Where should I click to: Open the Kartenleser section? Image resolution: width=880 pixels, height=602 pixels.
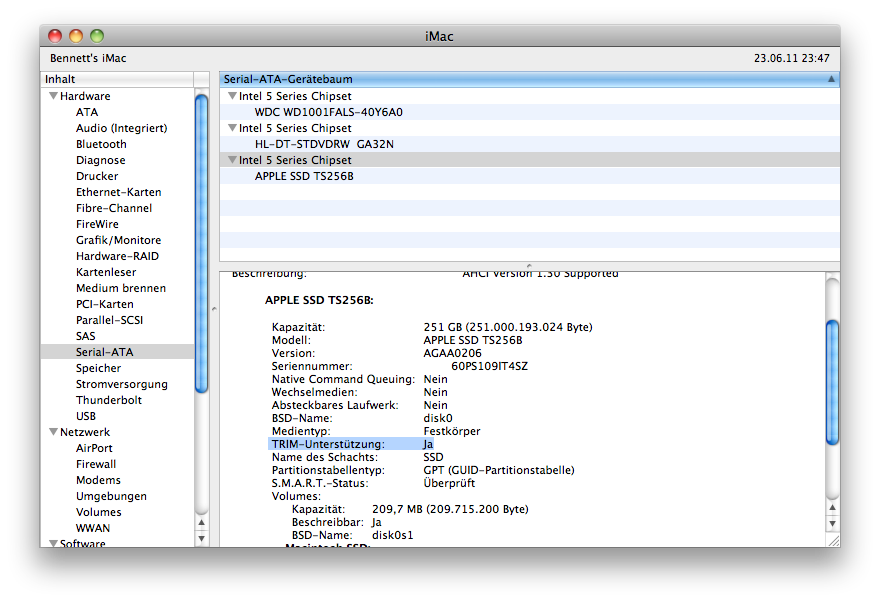click(x=106, y=272)
